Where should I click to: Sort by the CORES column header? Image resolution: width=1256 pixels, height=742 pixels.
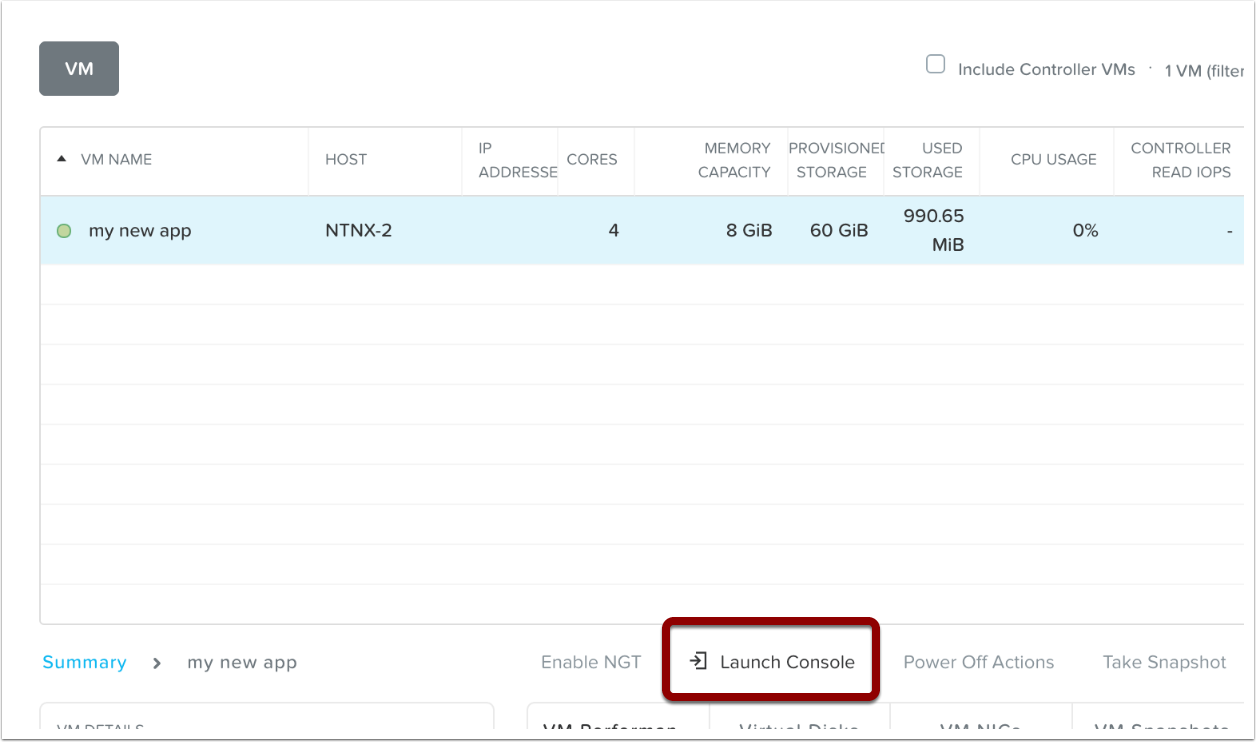592,159
